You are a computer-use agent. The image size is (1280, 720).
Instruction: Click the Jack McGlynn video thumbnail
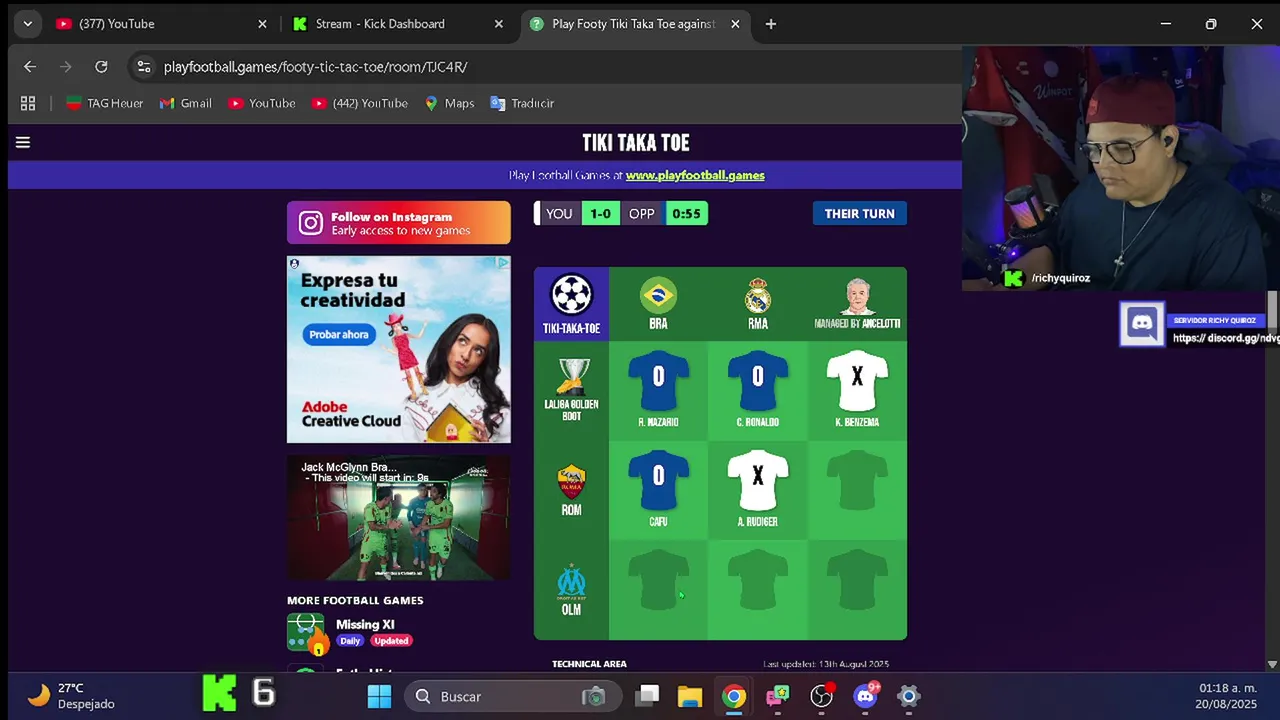(x=399, y=518)
